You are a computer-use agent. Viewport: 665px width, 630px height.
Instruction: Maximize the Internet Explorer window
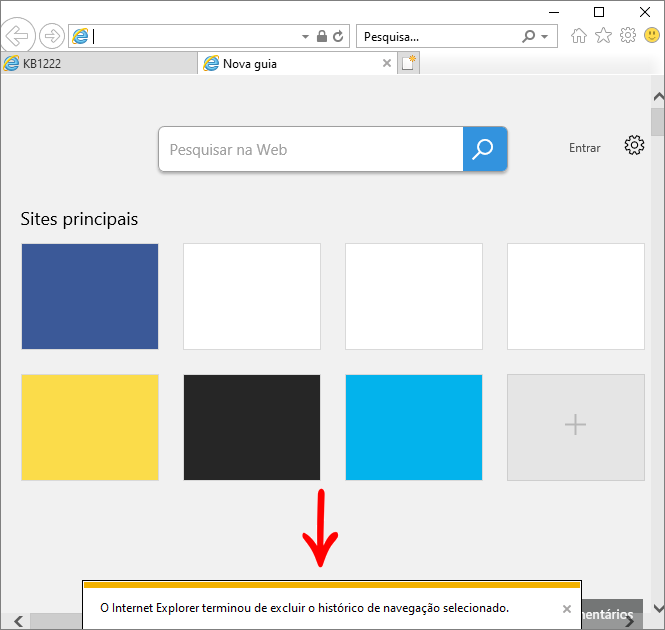pos(599,12)
